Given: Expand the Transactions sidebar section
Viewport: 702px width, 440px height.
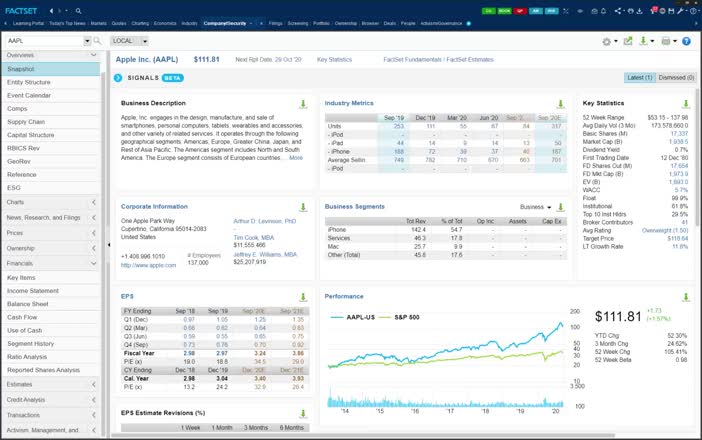Looking at the screenshot, I should (x=94, y=415).
